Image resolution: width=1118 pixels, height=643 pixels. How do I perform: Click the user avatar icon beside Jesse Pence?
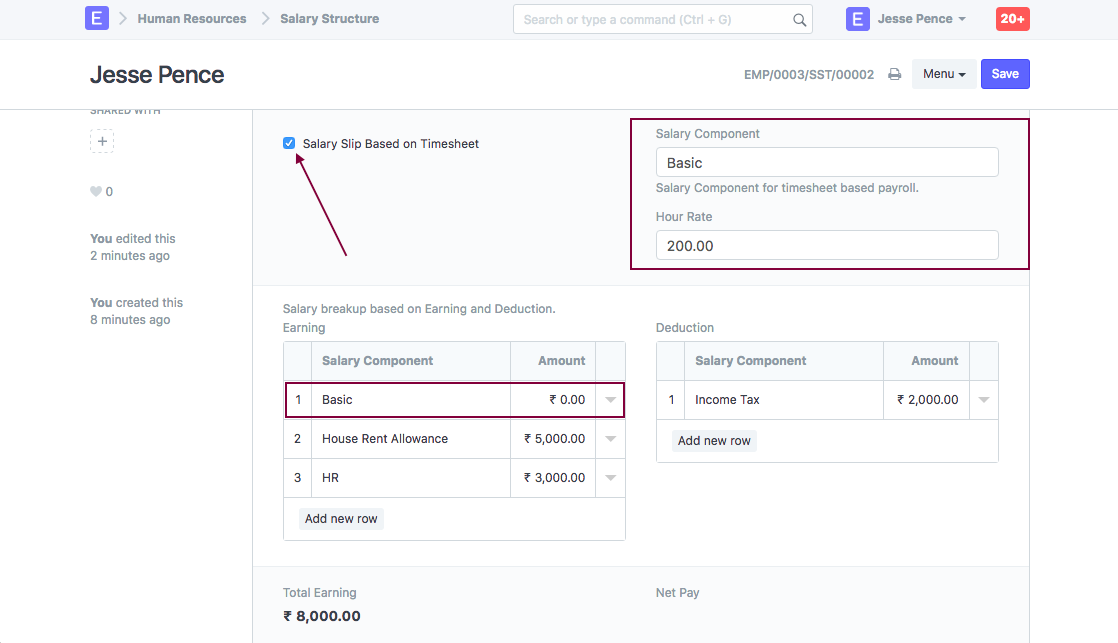pyautogui.click(x=857, y=19)
